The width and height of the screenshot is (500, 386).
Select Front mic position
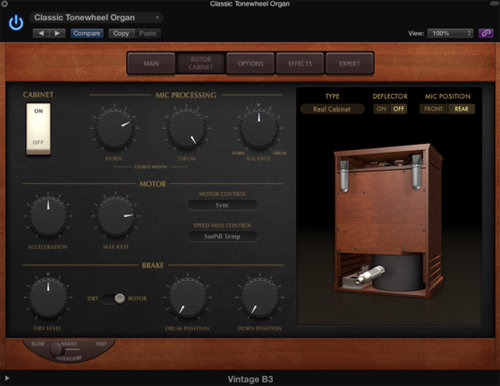coord(433,109)
